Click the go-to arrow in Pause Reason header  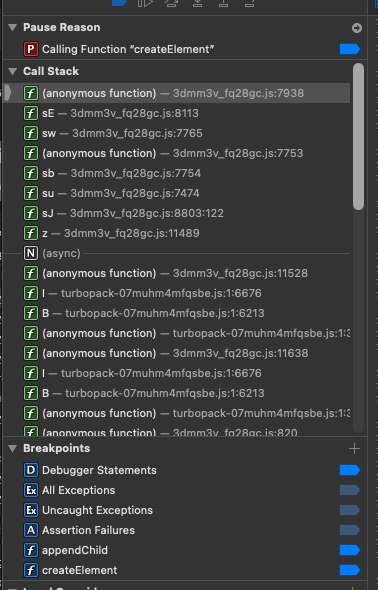pyautogui.click(x=357, y=28)
